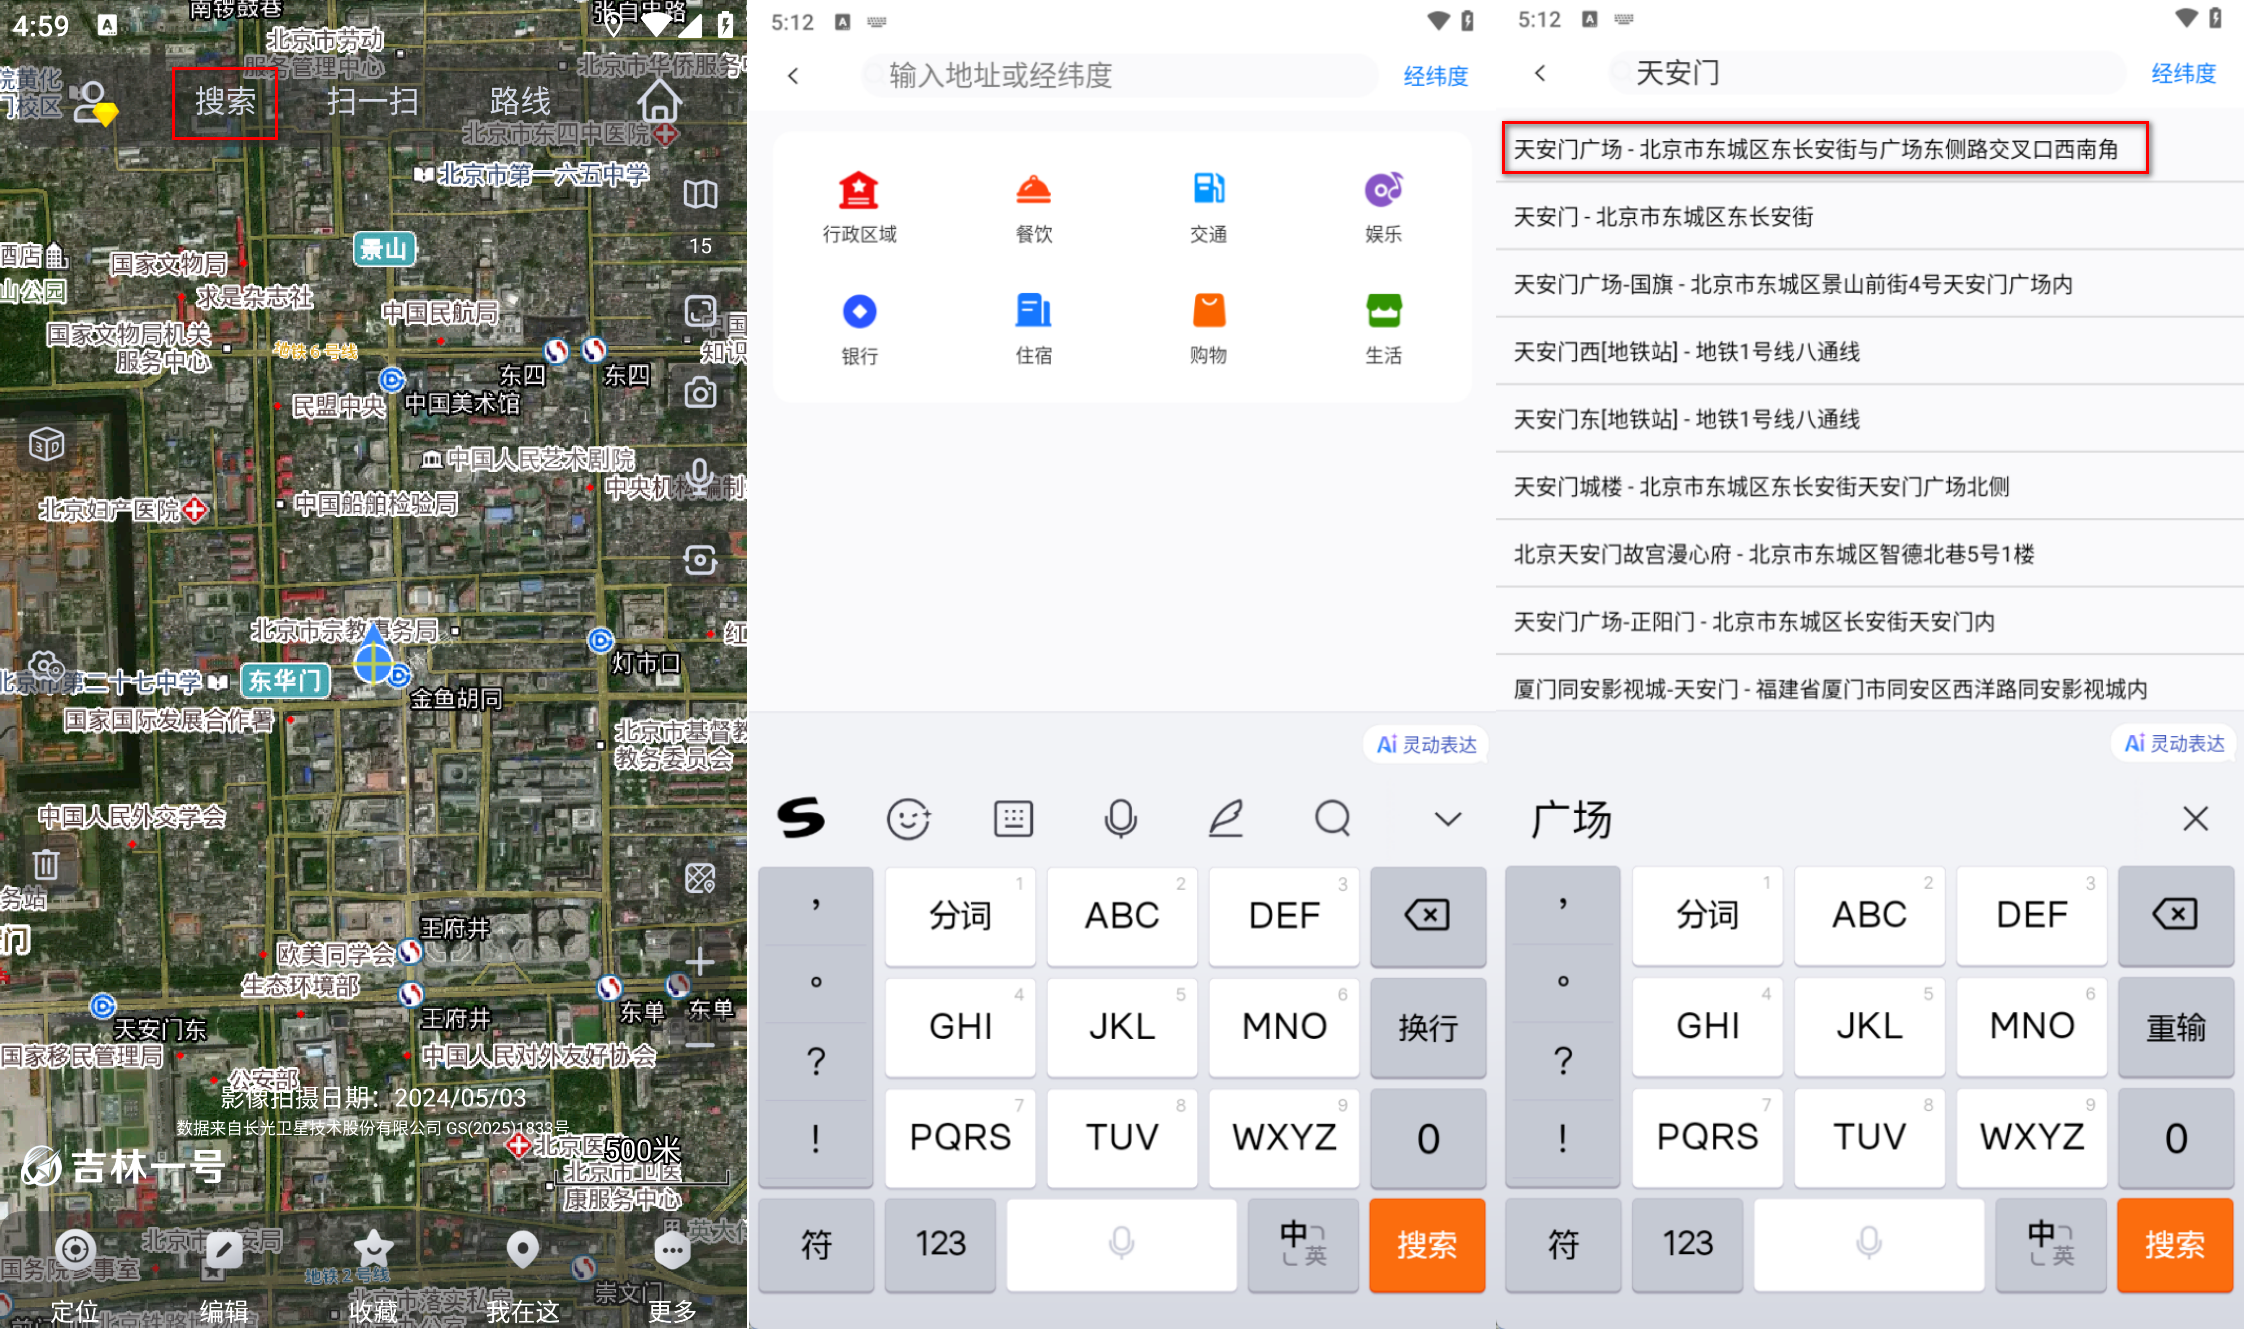Image resolution: width=2246 pixels, height=1329 pixels.
Task: Focus the 输入地址或经纬度 search field
Action: click(x=1118, y=76)
